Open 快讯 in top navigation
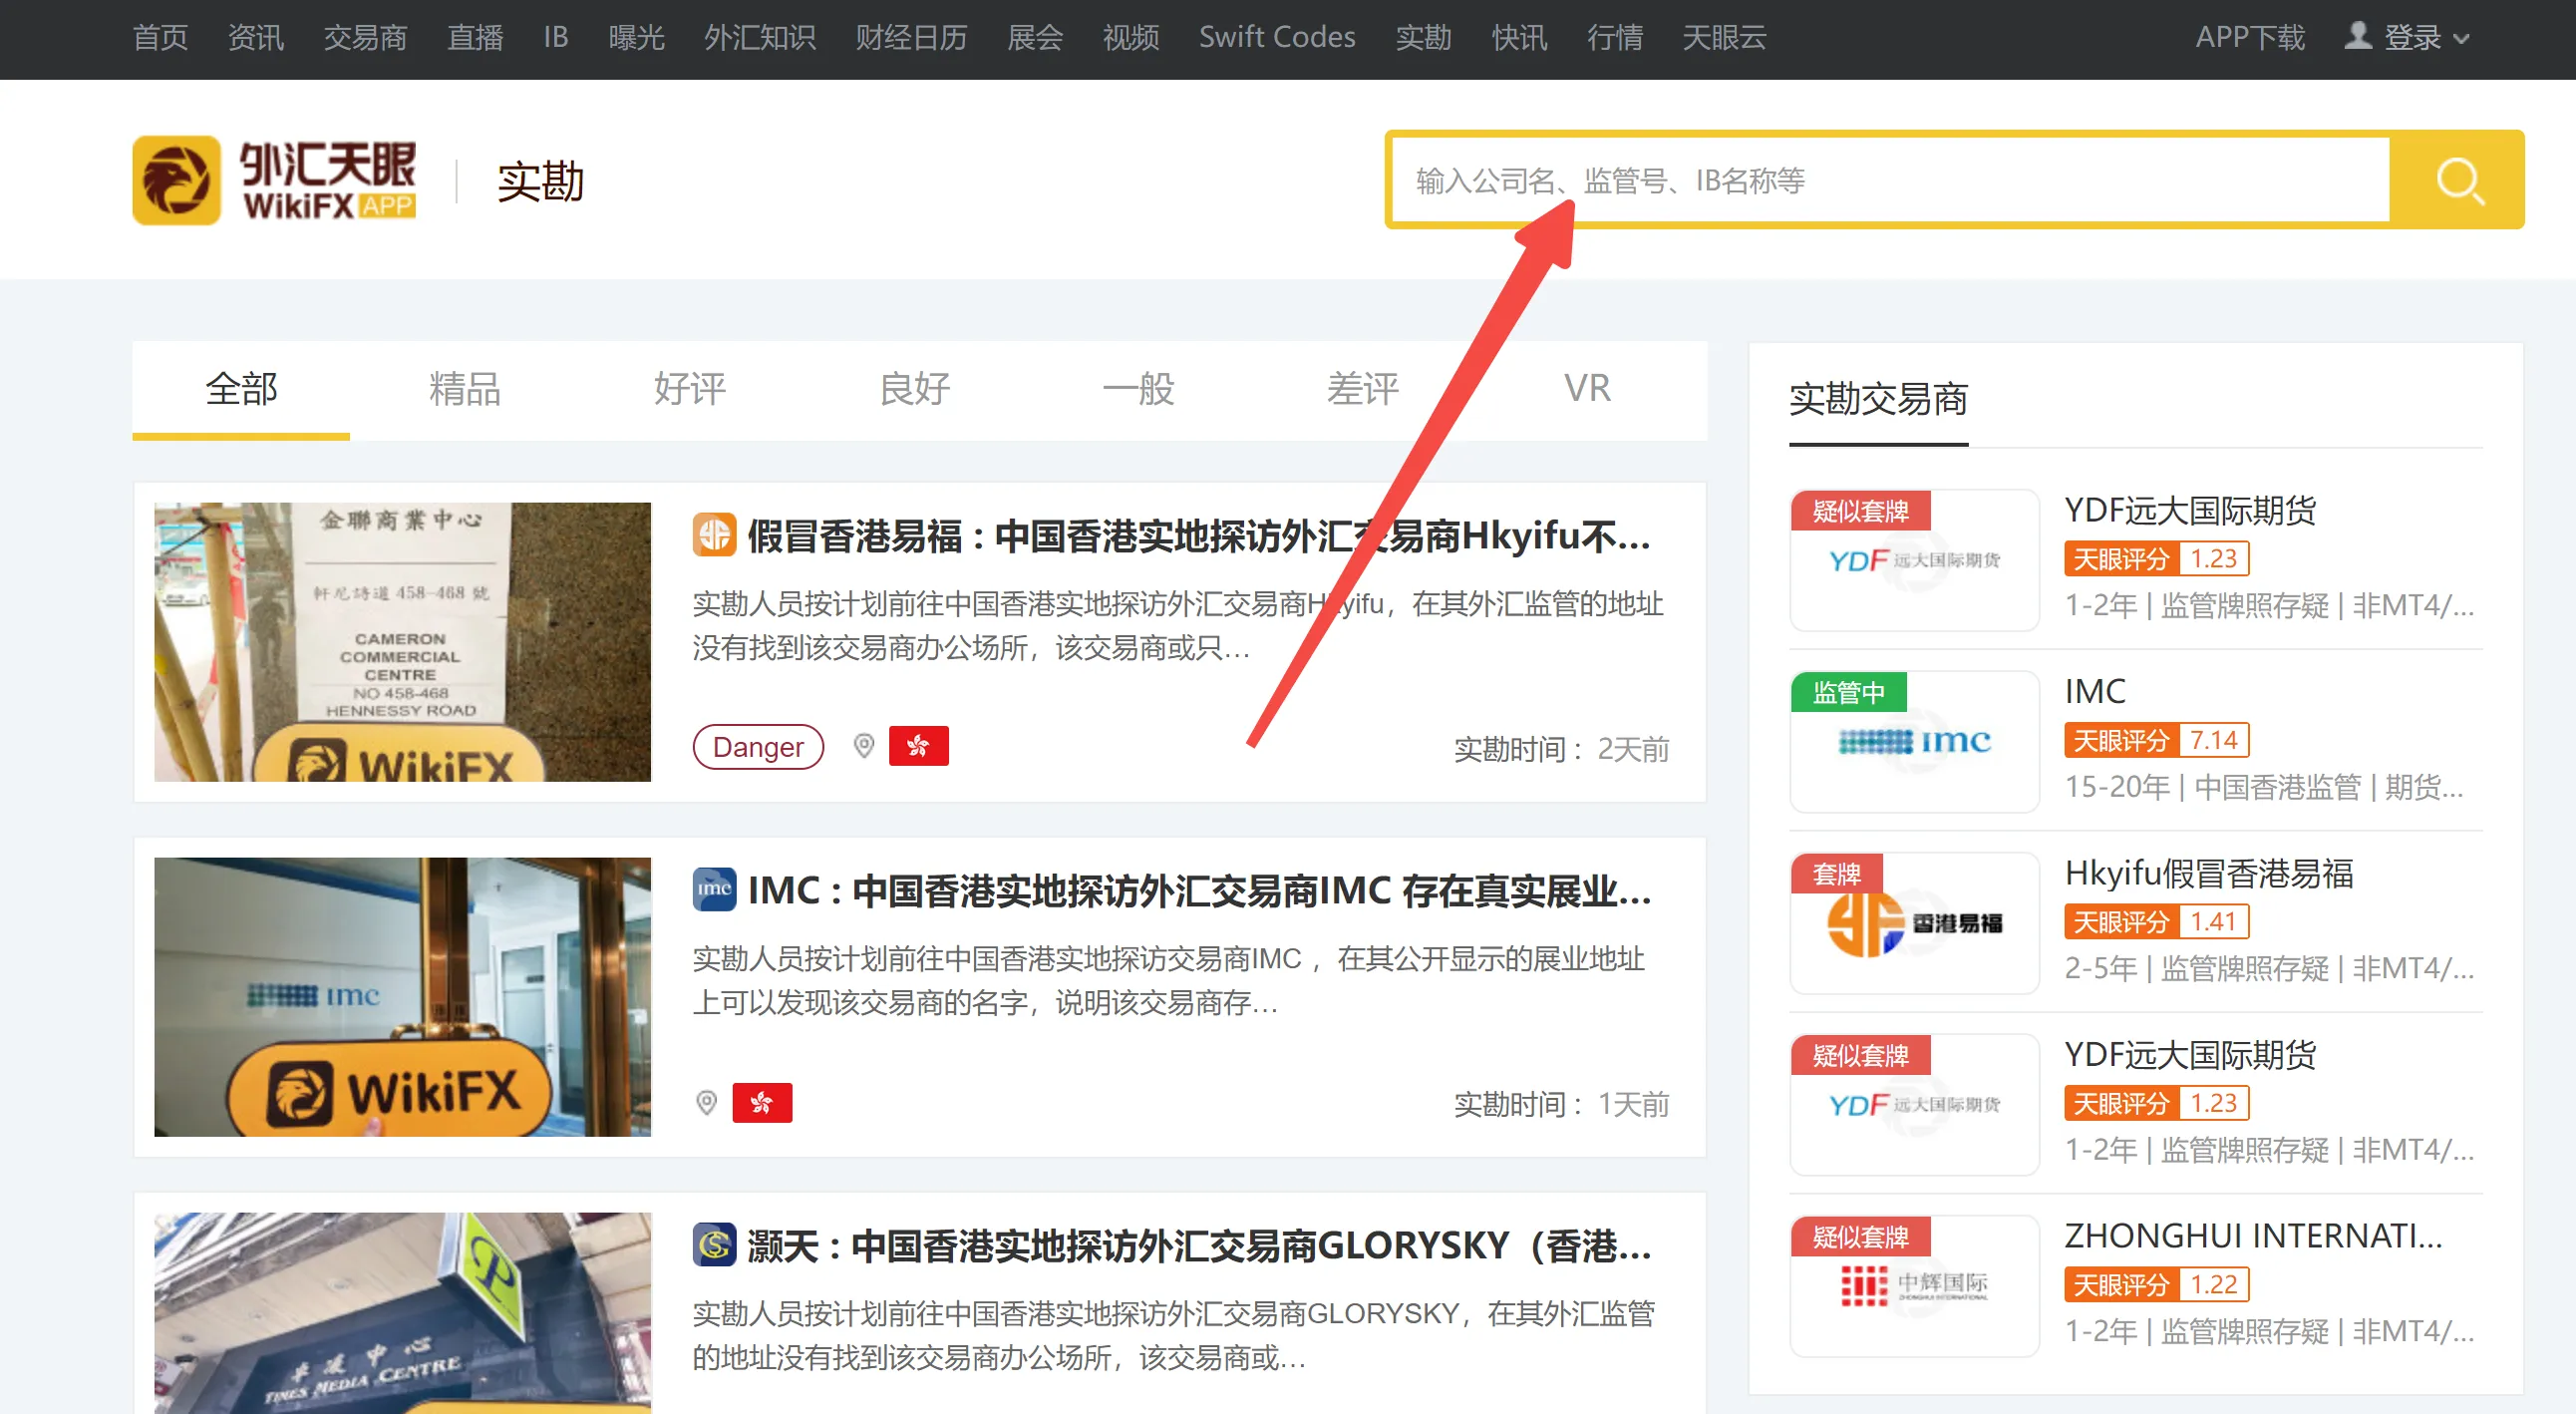The height and width of the screenshot is (1414, 2576). point(1519,37)
